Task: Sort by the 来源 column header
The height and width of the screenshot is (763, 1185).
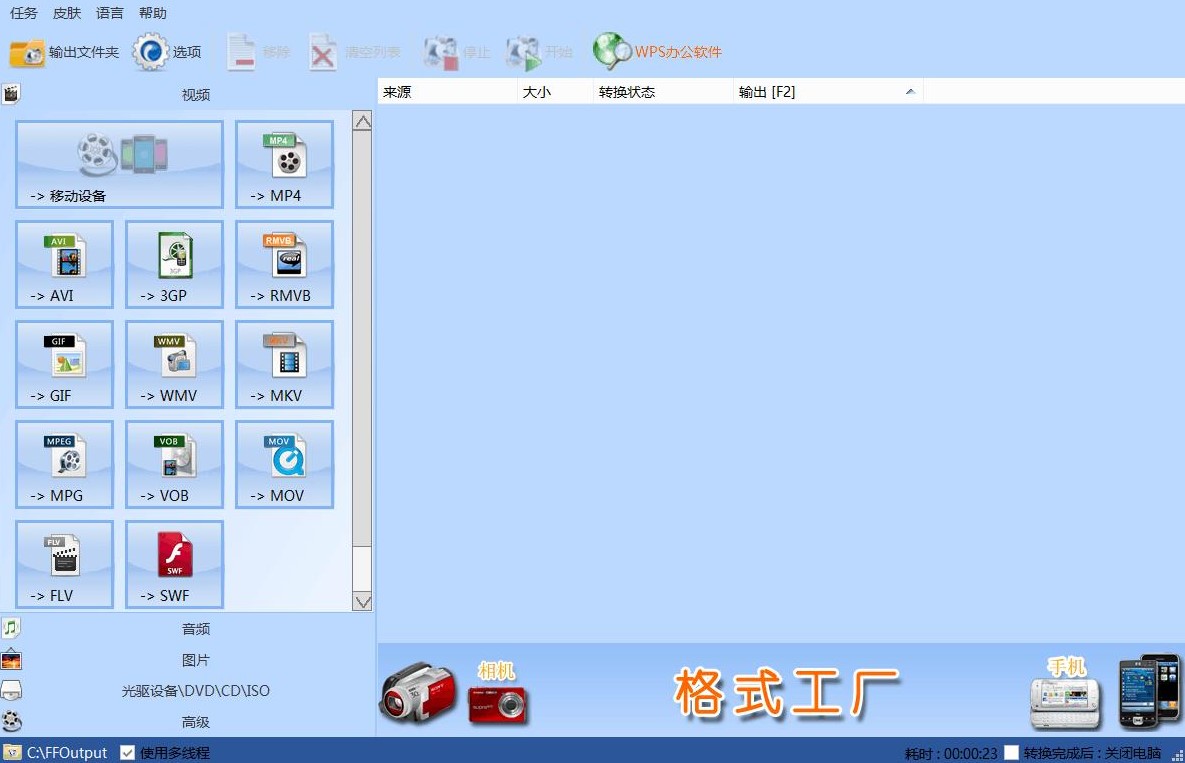Action: click(447, 91)
